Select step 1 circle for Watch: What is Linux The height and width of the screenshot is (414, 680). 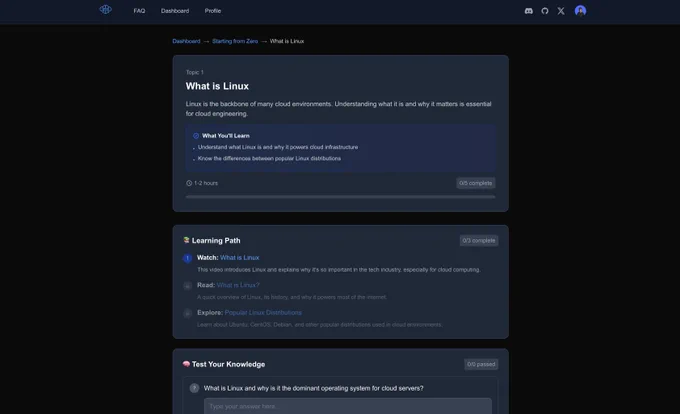[187, 258]
